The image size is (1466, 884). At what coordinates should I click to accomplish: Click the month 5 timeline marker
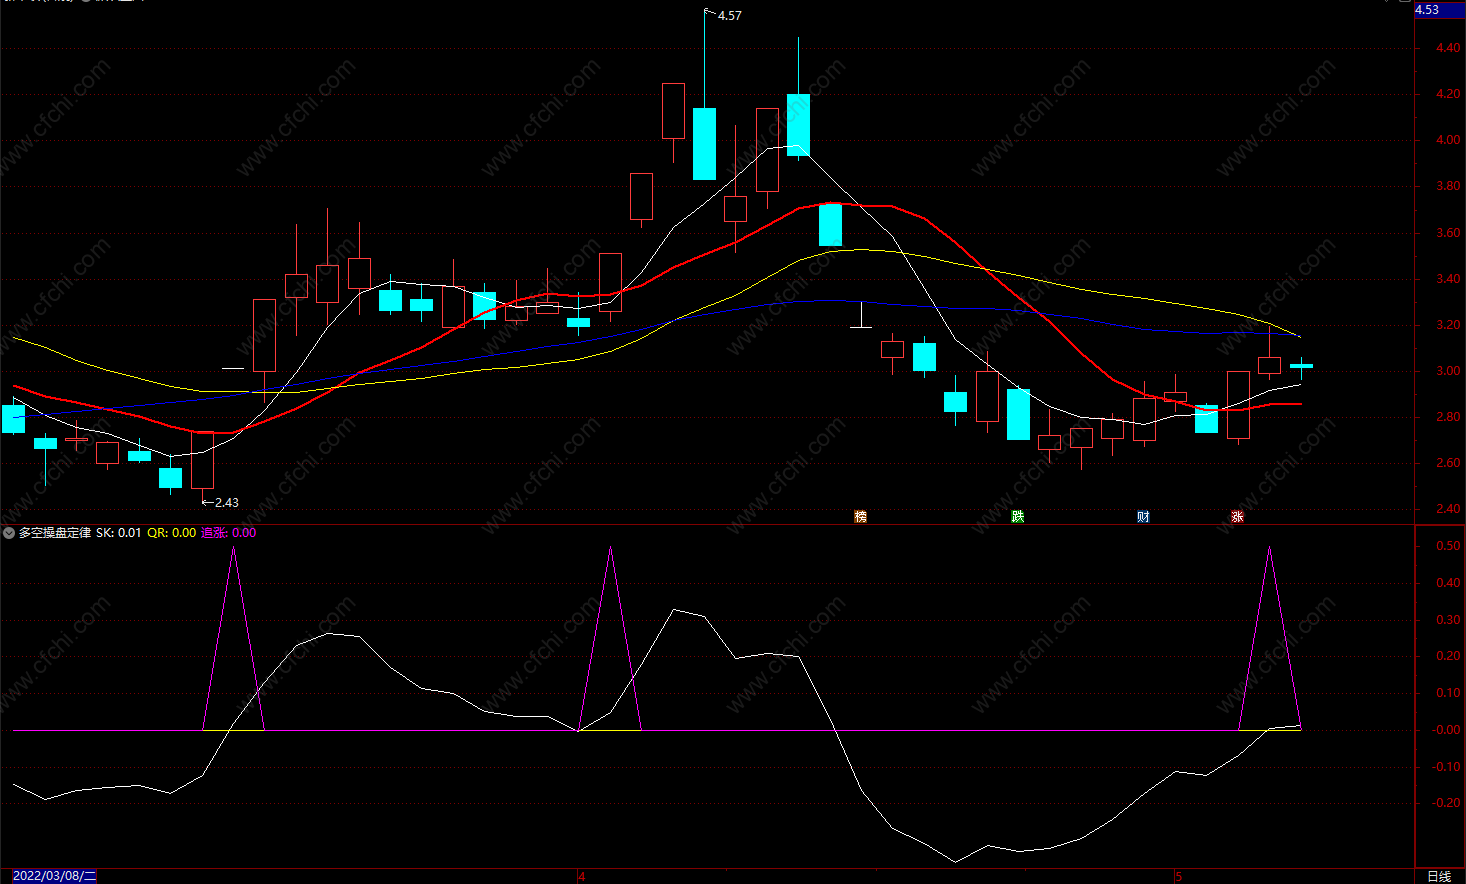(x=1178, y=877)
